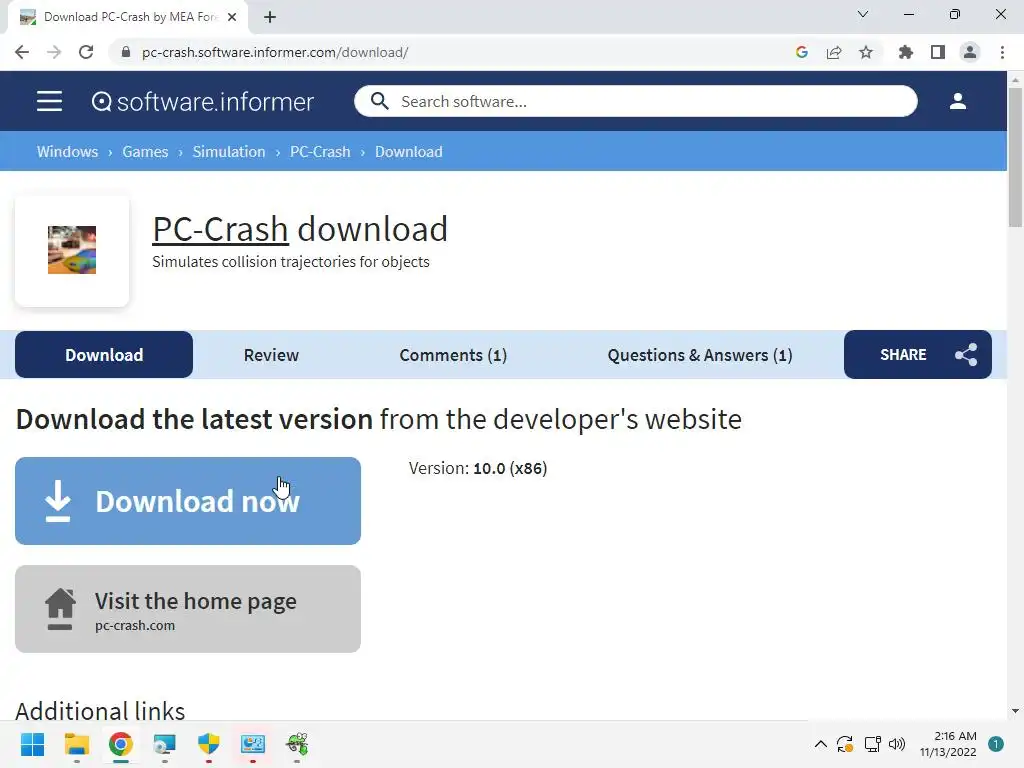Share this page via address bar icon
The height and width of the screenshot is (768, 1024).
pyautogui.click(x=834, y=52)
